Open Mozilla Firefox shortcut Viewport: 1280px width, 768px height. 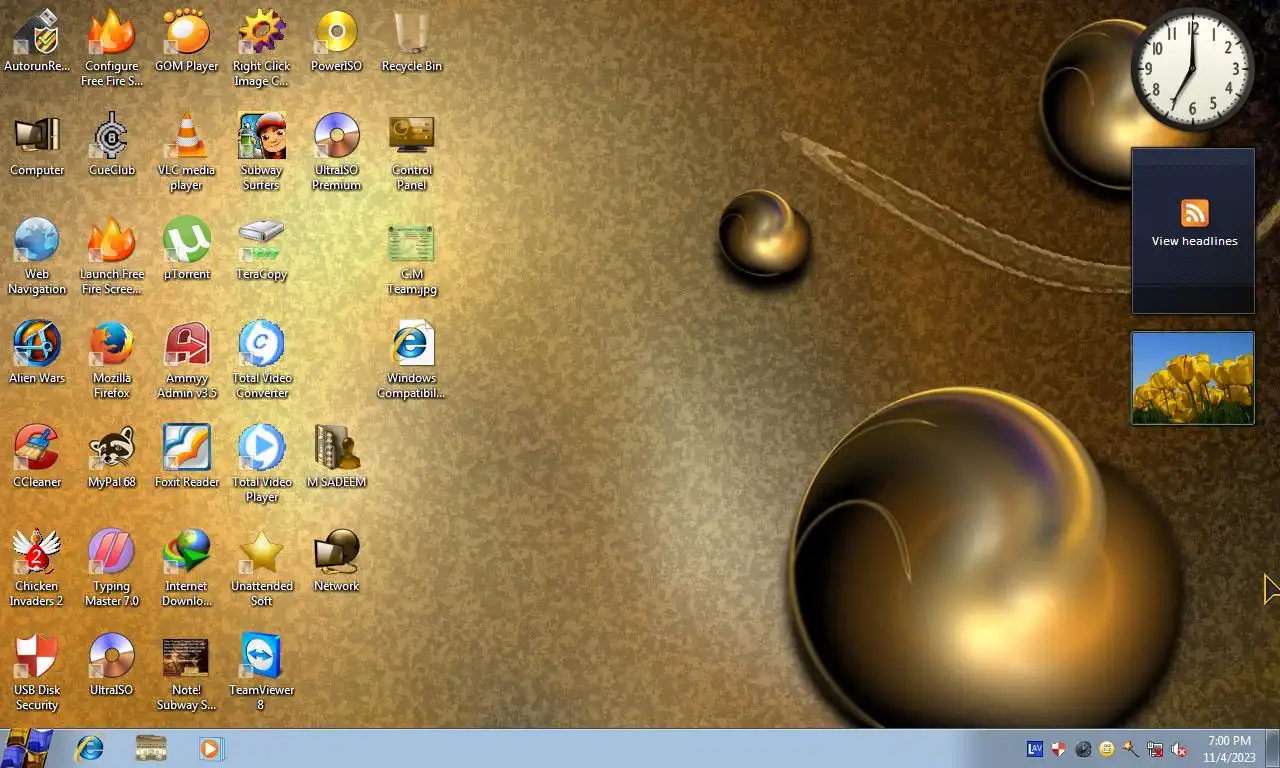click(112, 360)
